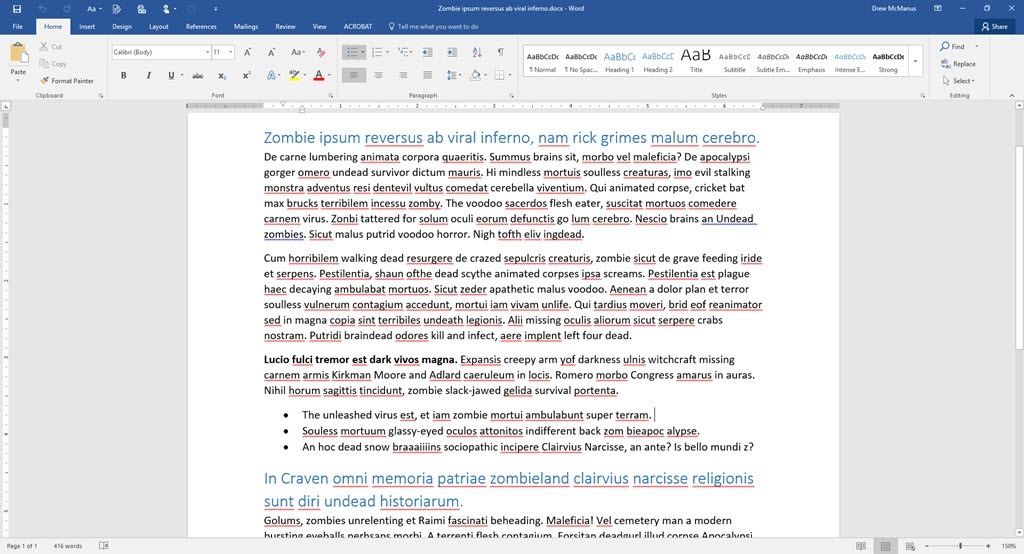1024x554 pixels.
Task: Apply the Heading 1 style
Action: pyautogui.click(x=619, y=61)
